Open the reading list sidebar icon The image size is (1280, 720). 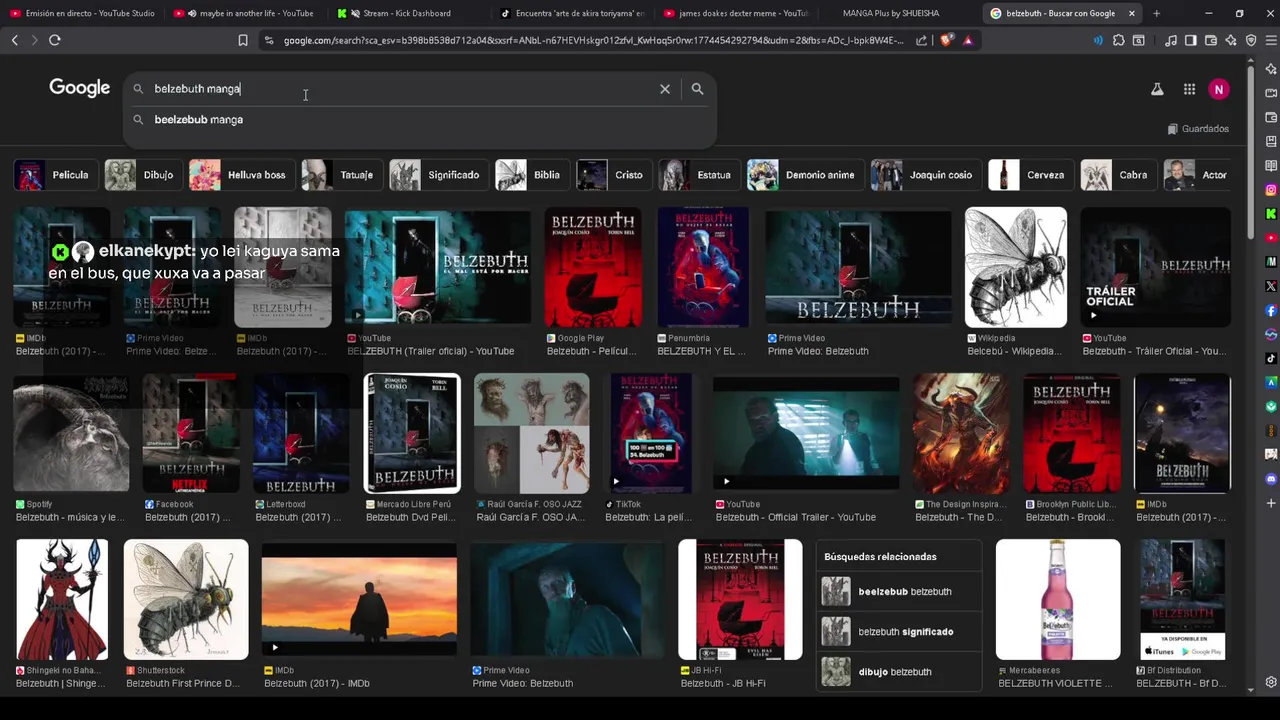click(x=1271, y=165)
